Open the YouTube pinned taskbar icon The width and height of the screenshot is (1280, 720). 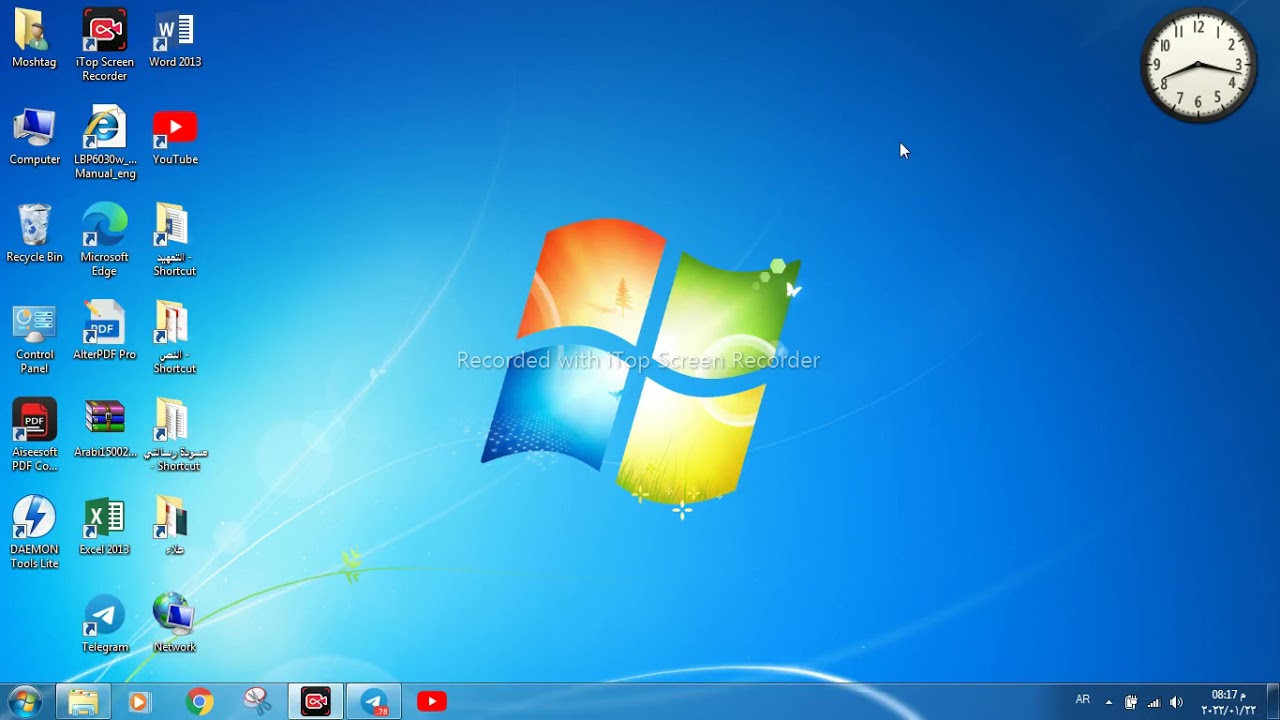point(432,702)
